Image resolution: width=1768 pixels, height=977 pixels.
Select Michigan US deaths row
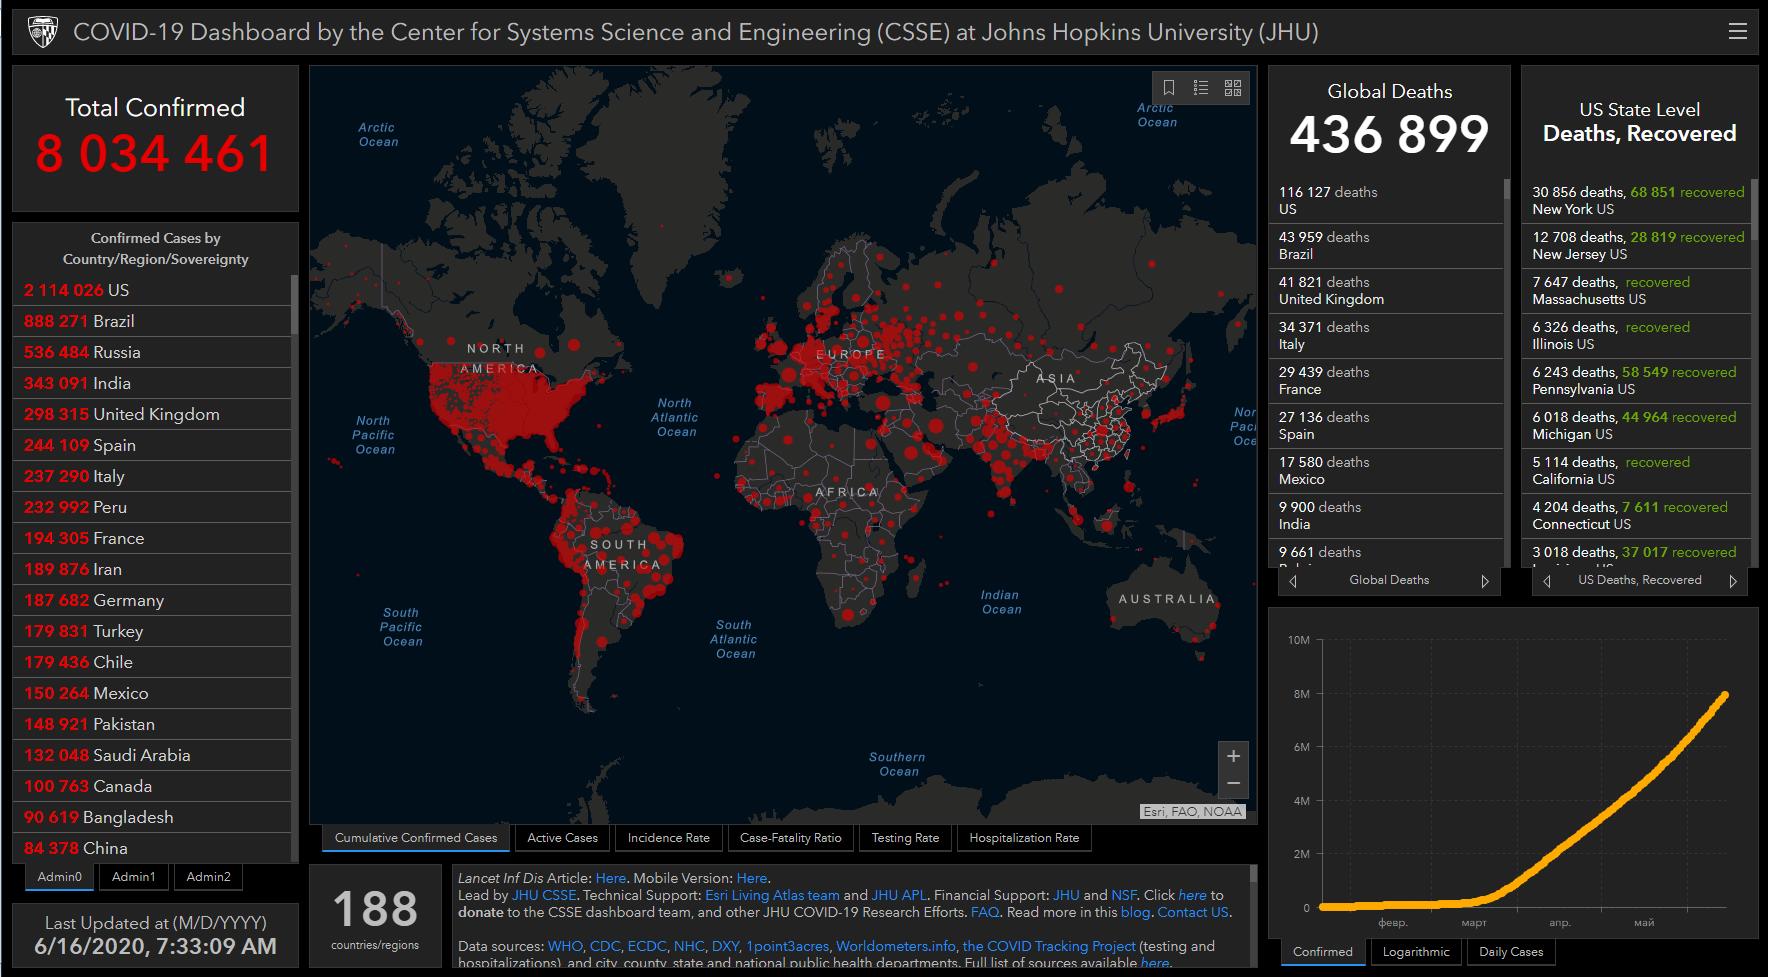tap(1638, 426)
